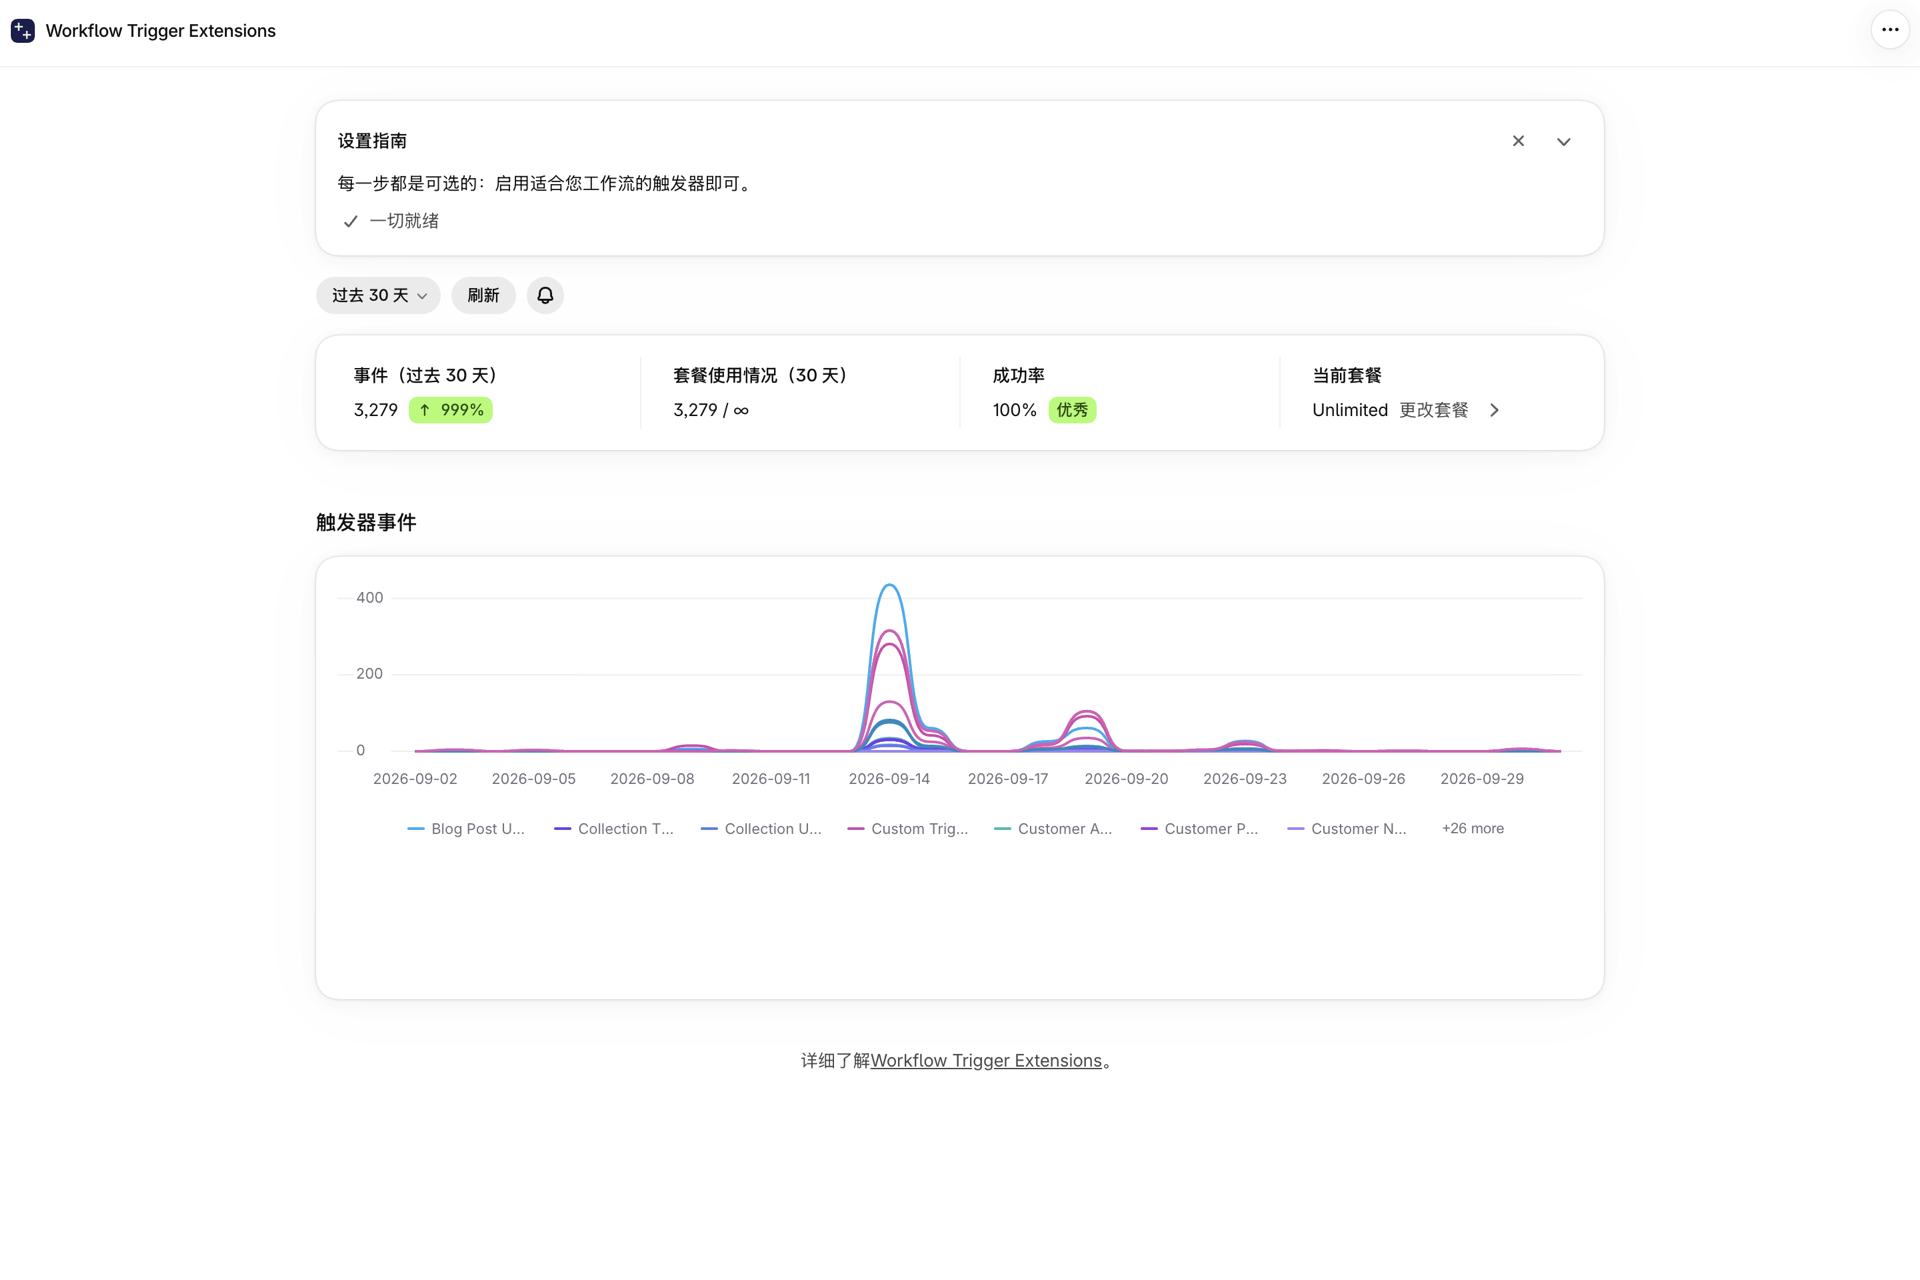The width and height of the screenshot is (1920, 1280).
Task: Click the 2026-09-14 peak on the chart
Action: click(889, 586)
